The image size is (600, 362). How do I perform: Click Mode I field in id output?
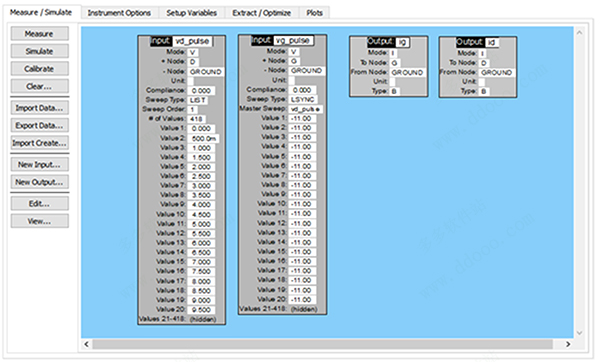pyautogui.click(x=484, y=53)
